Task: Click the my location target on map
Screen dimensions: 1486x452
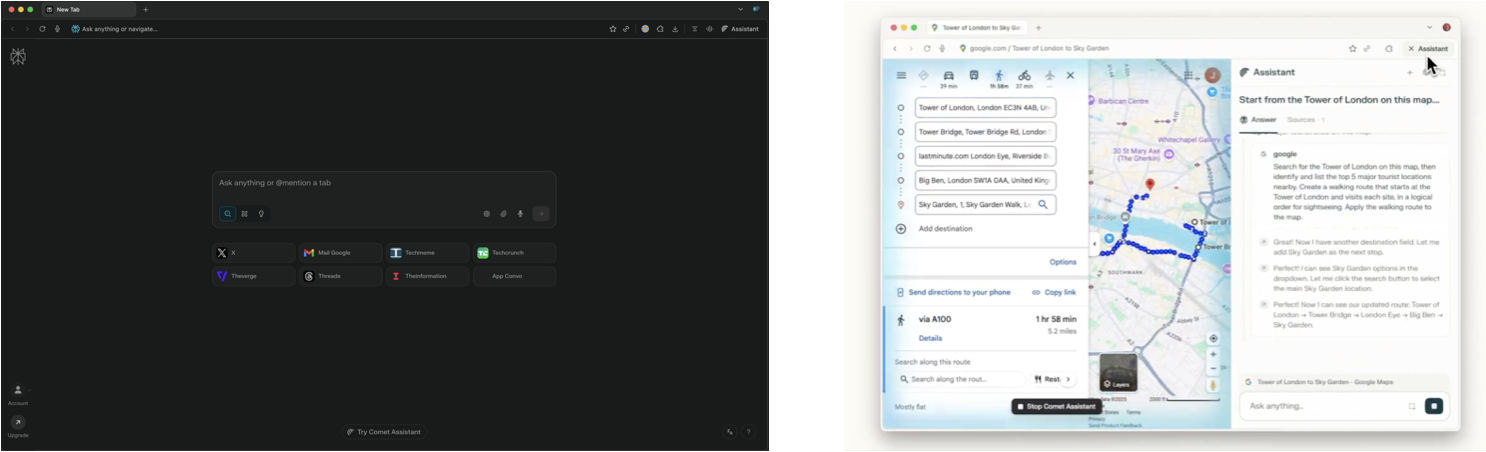Action: tap(1213, 338)
